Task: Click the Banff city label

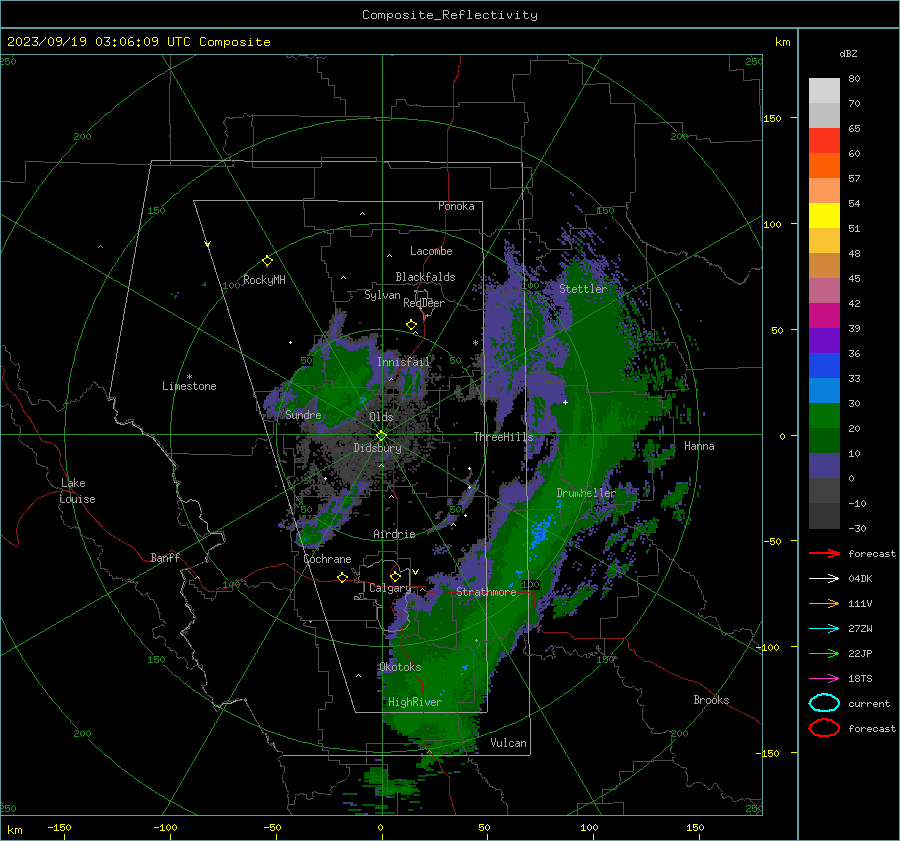Action: [165, 557]
